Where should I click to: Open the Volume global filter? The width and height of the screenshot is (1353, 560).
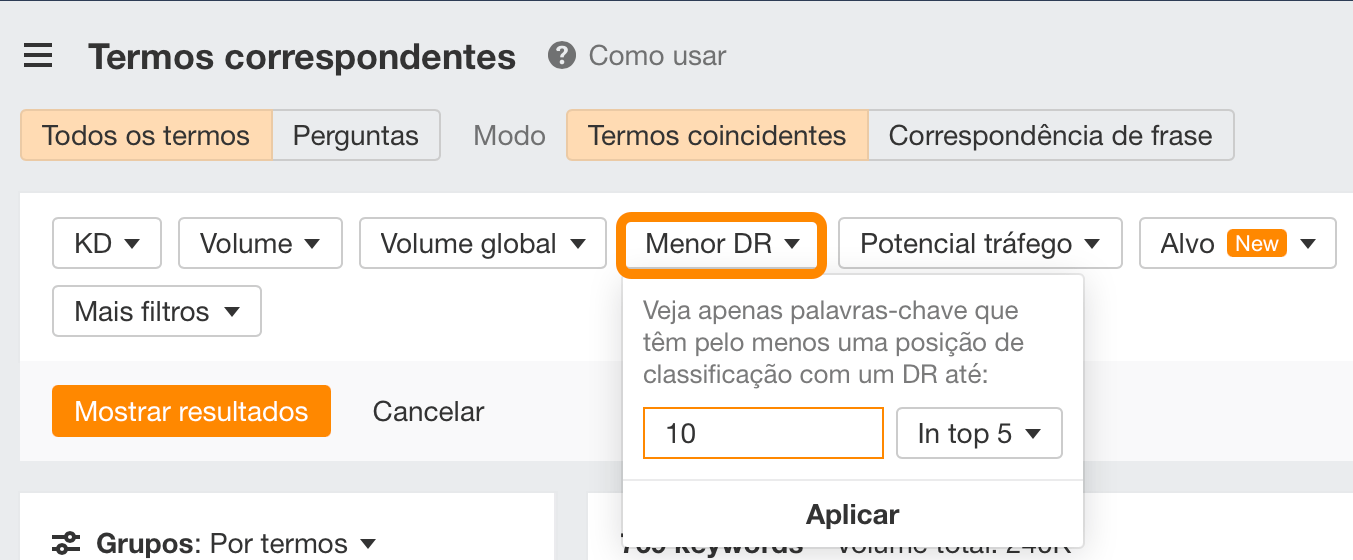(482, 244)
